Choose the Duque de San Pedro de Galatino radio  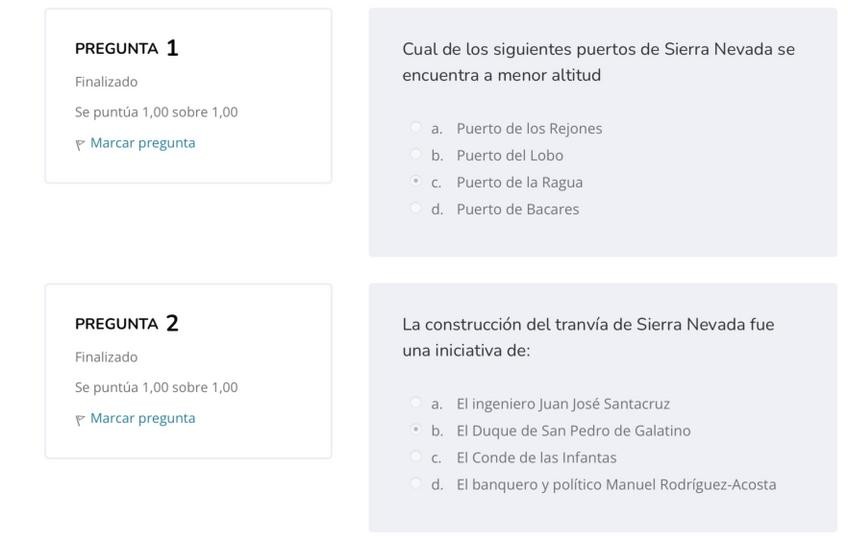tap(416, 430)
